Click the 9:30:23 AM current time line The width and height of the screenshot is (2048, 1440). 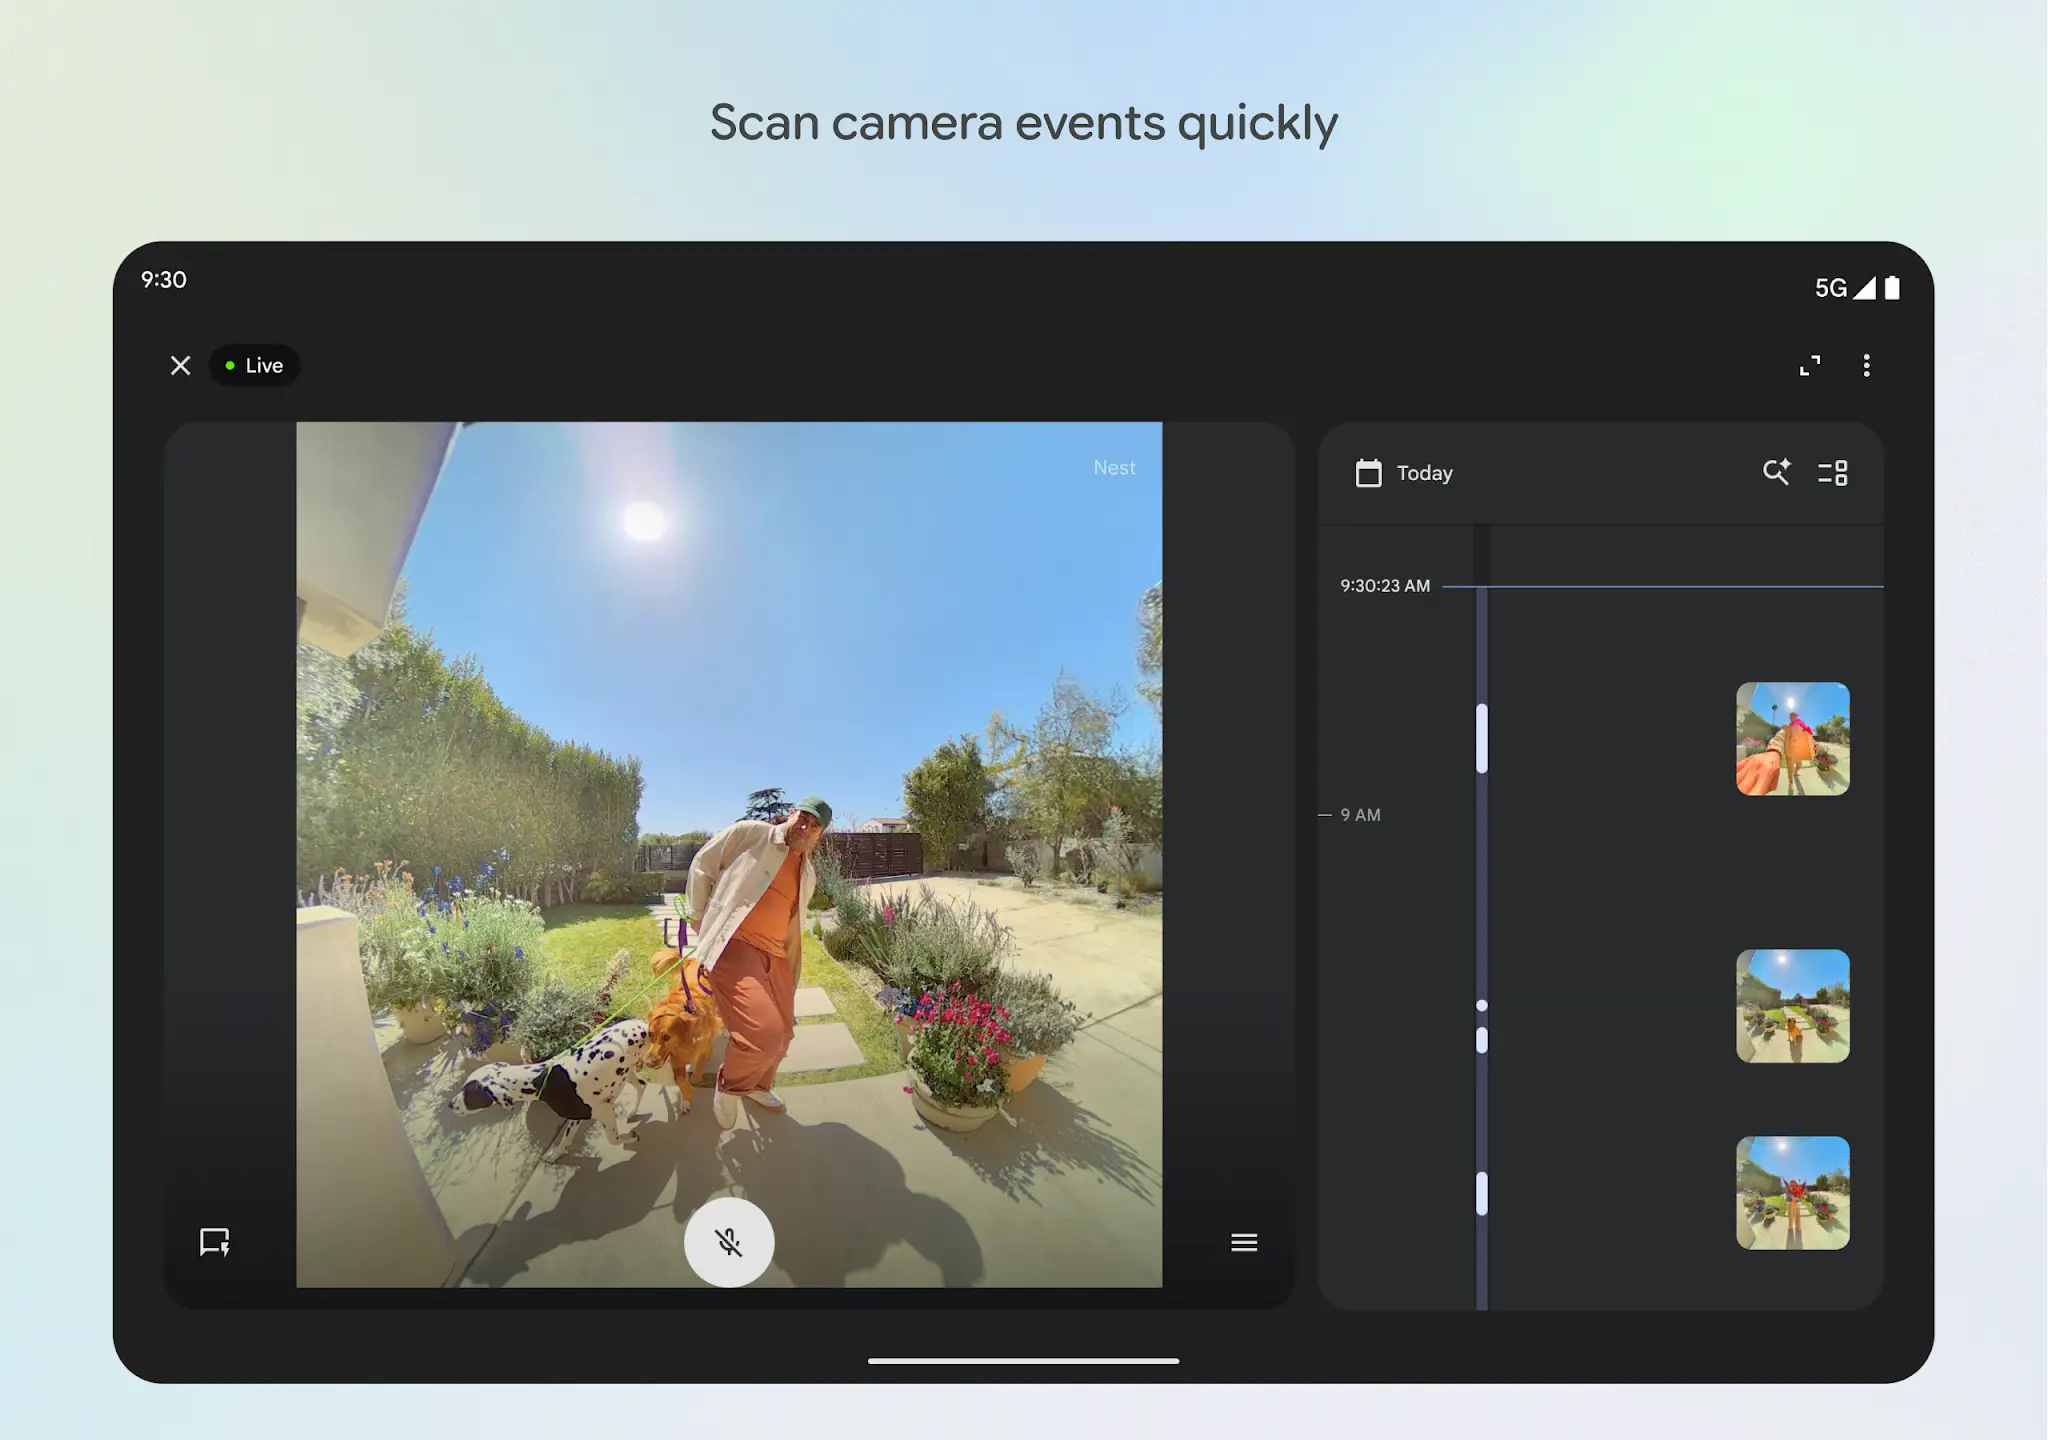tap(1660, 586)
